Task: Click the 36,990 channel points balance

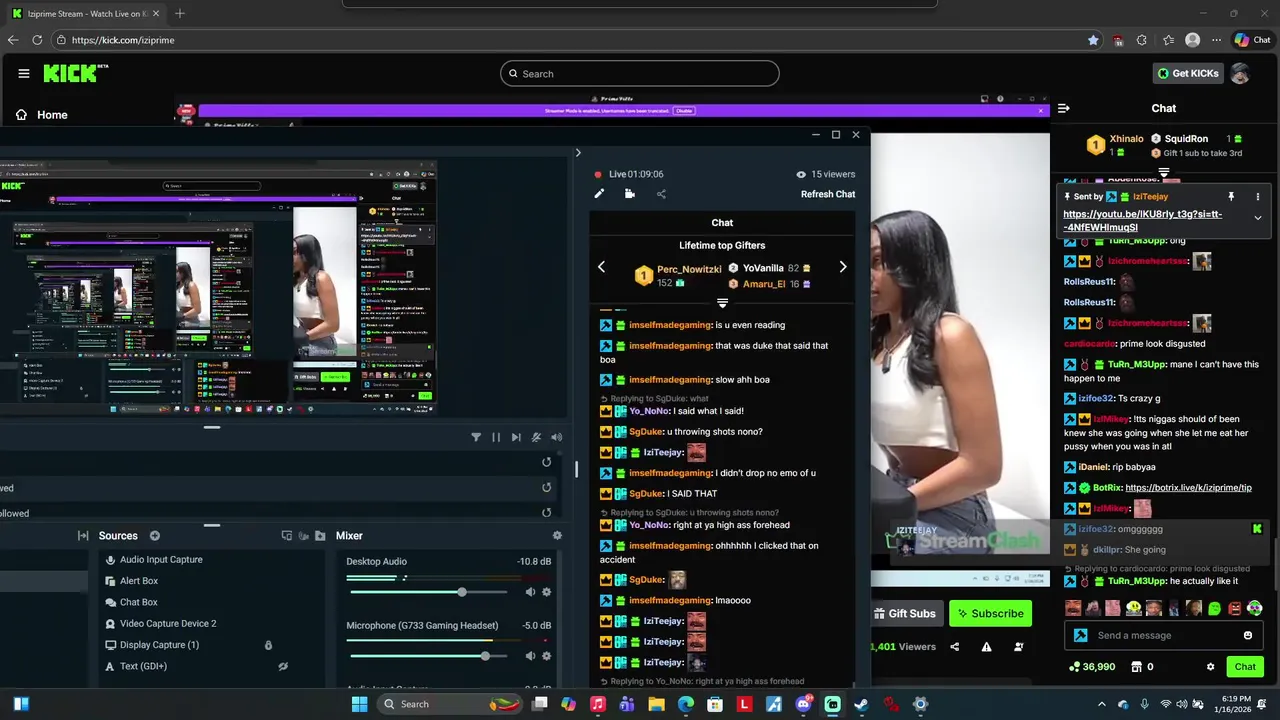Action: tap(1092, 667)
